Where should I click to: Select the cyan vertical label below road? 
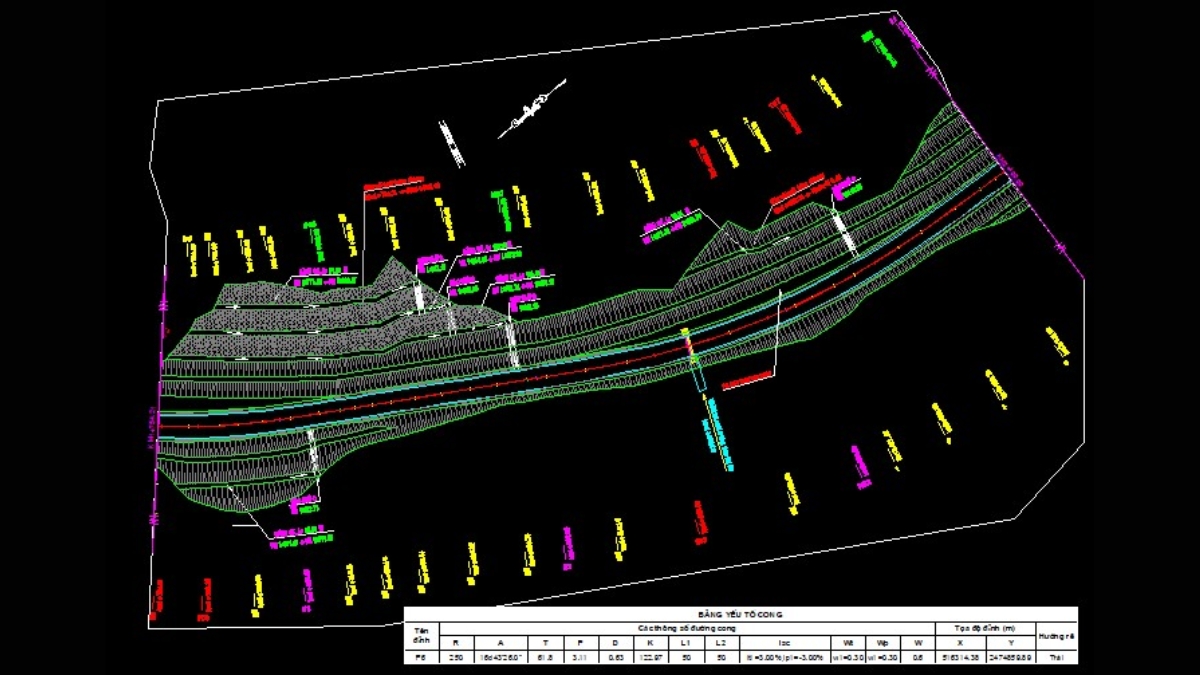(x=720, y=430)
